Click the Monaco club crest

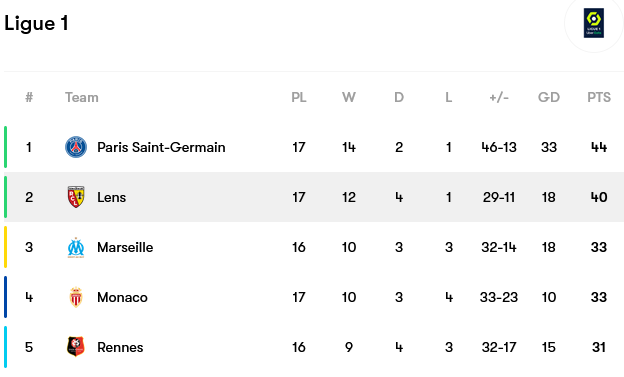(76, 297)
